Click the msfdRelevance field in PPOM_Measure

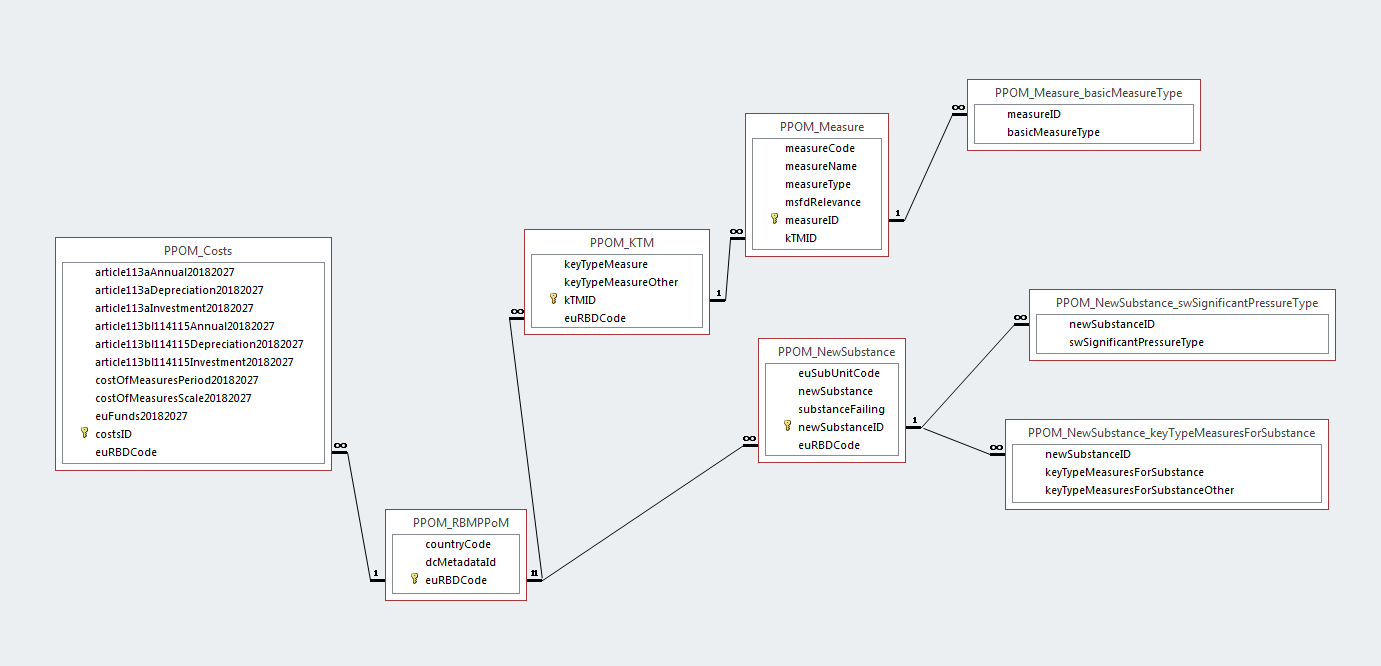point(822,202)
